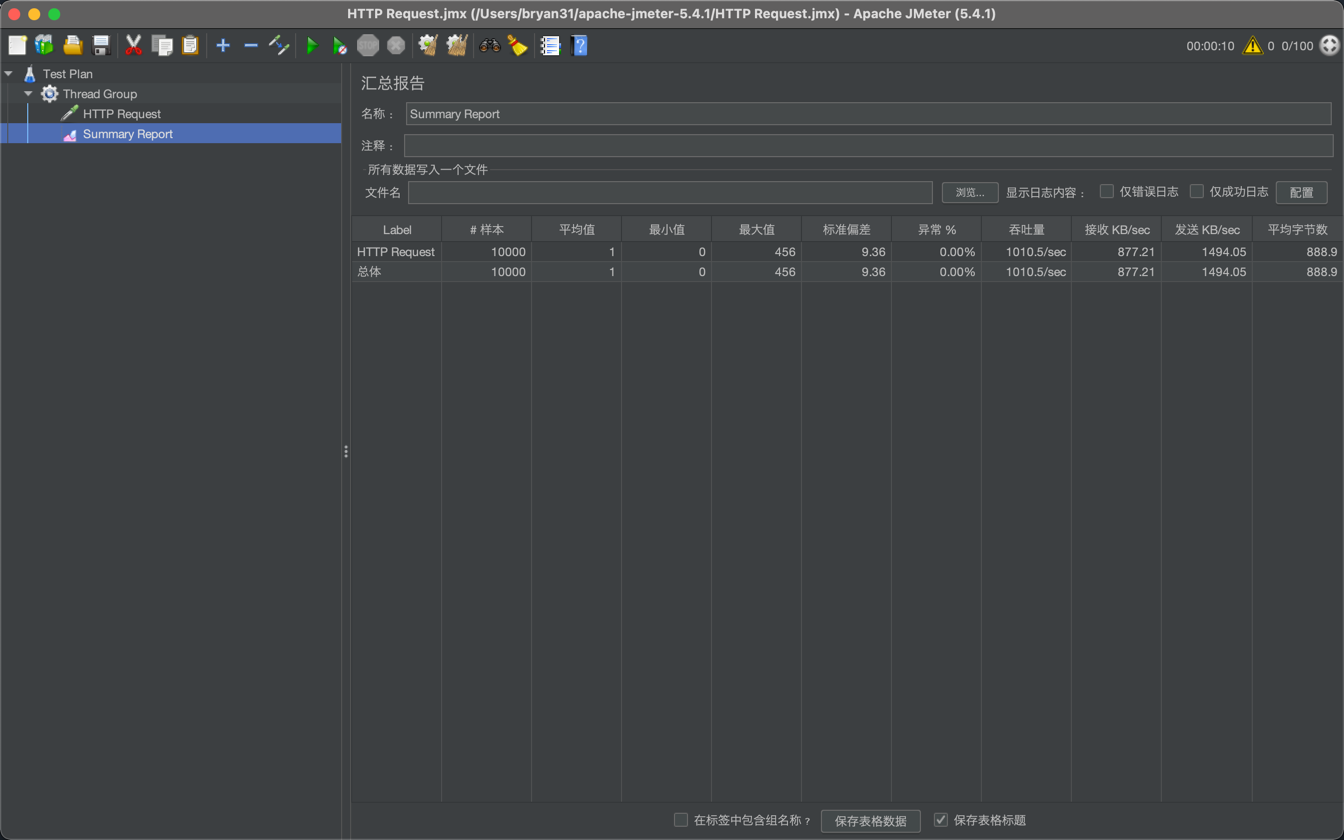Click the 浏览... button to browse files
The image size is (1344, 840).
pos(968,192)
